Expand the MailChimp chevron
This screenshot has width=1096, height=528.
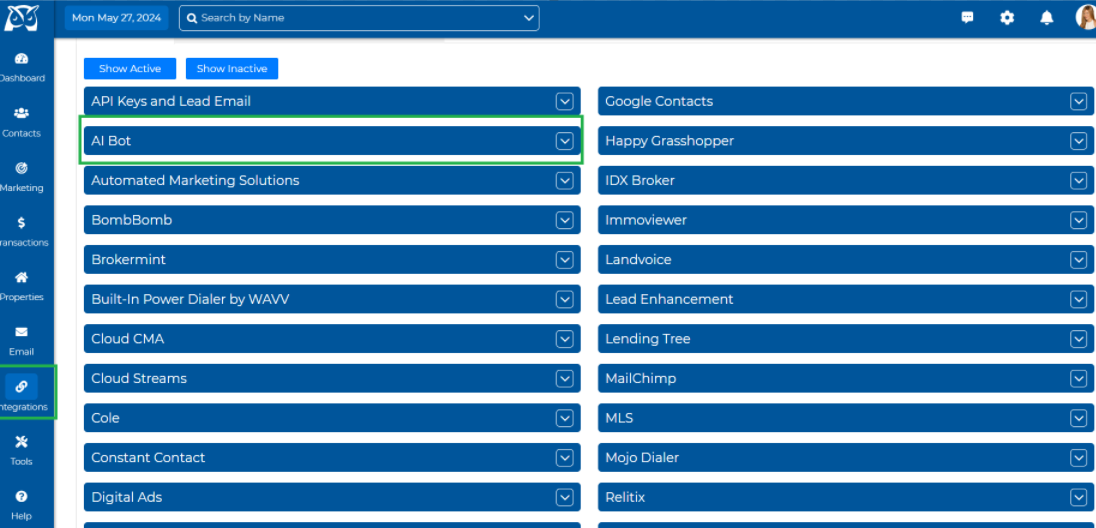click(1078, 378)
